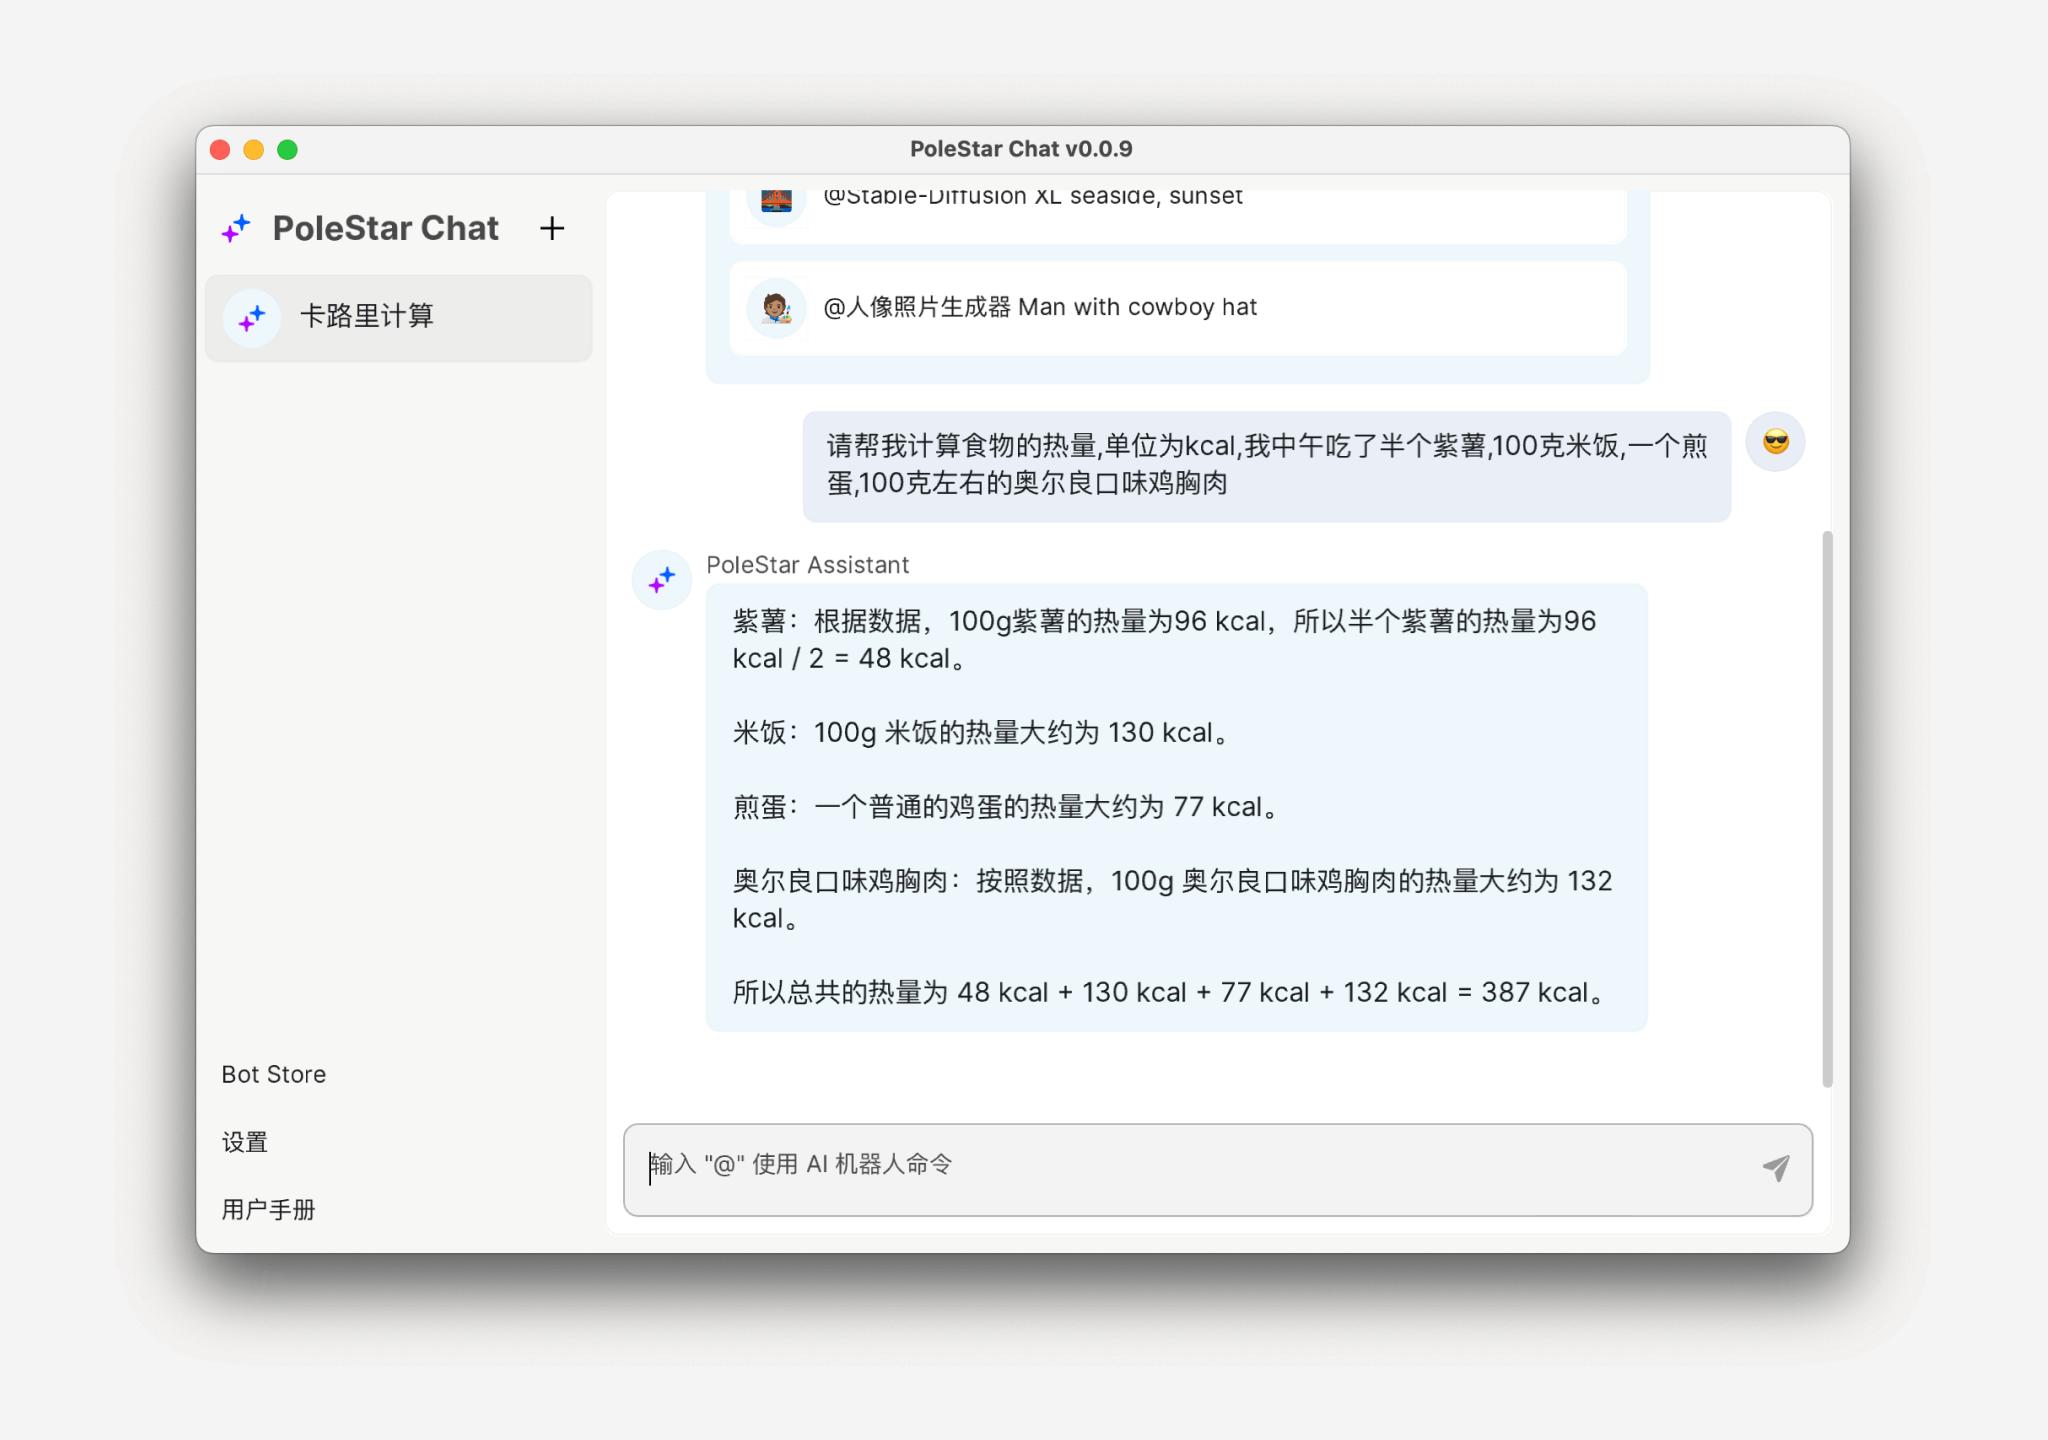
Task: Click the plus icon to start new chat
Action: 552,229
